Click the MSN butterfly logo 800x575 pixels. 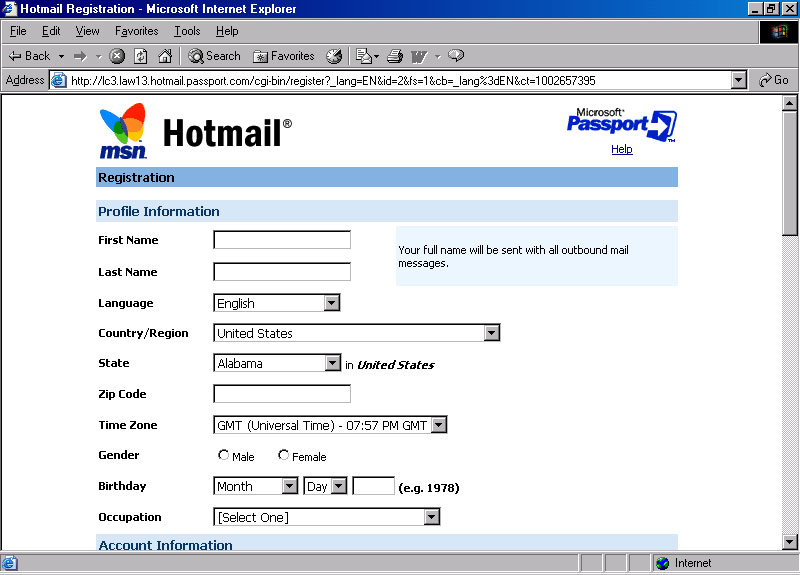(123, 131)
